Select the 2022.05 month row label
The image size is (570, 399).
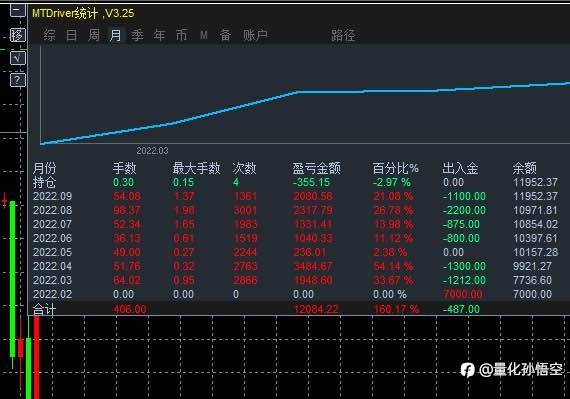click(52, 252)
